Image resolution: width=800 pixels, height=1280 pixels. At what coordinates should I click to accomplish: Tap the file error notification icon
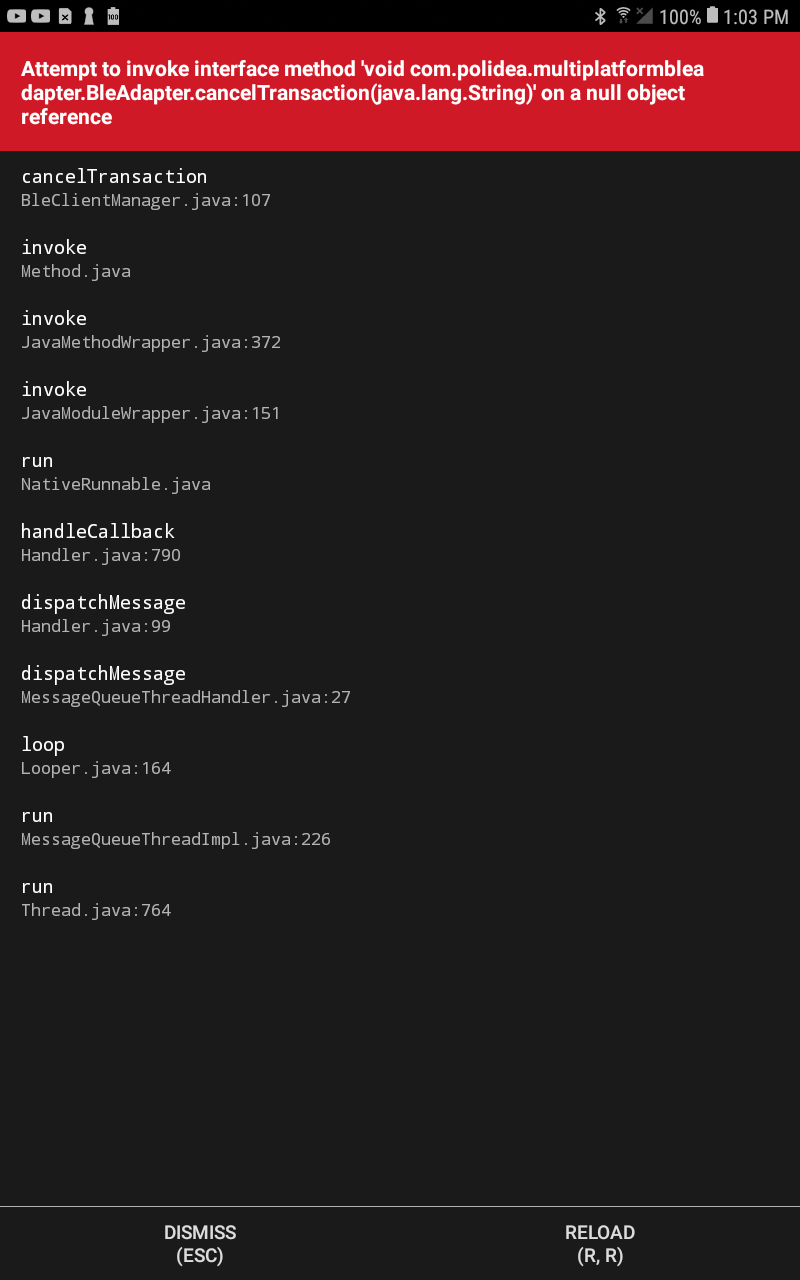click(65, 16)
